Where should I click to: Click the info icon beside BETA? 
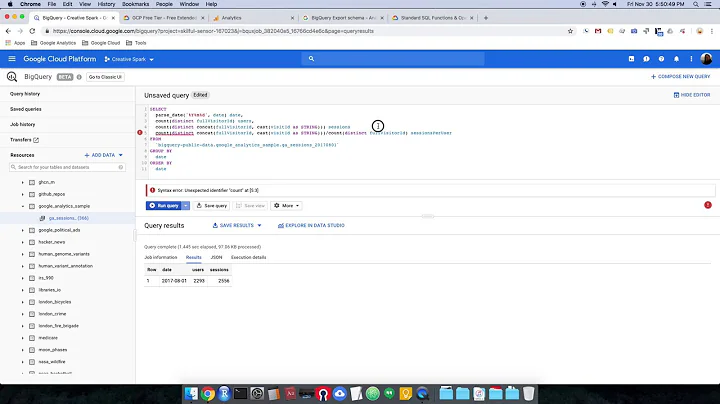click(x=79, y=77)
